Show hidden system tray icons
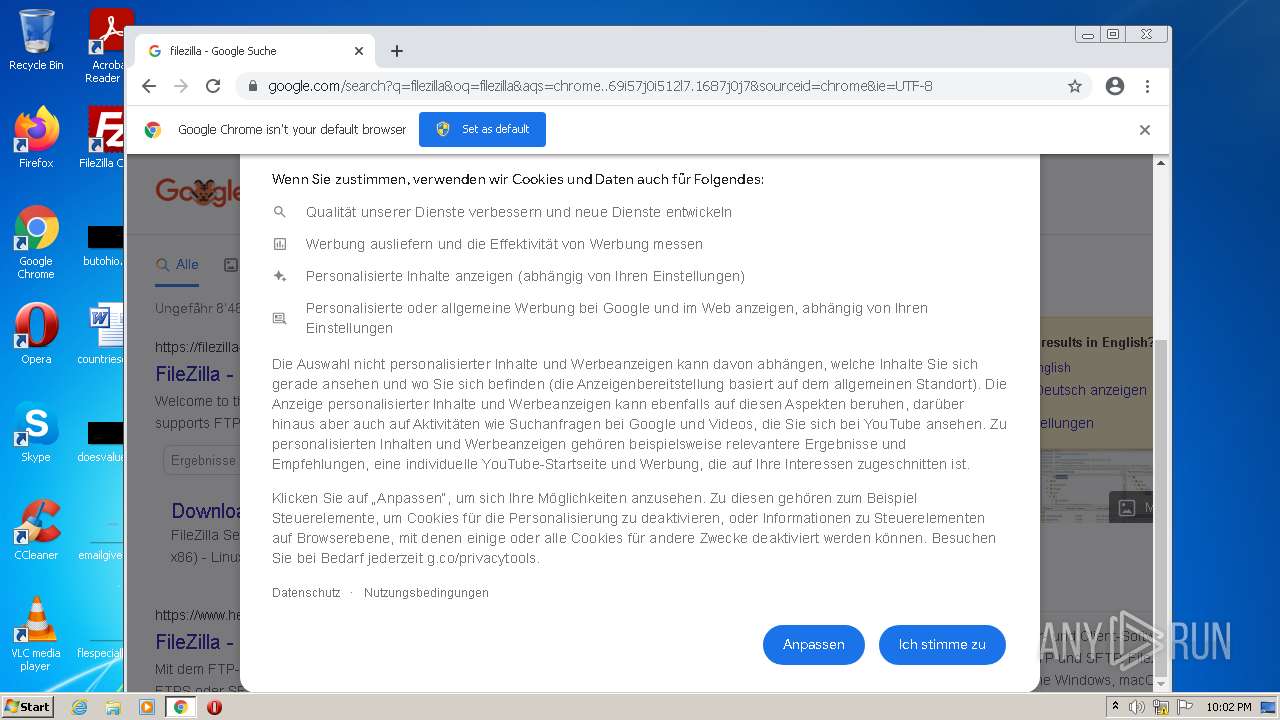Viewport: 1280px width, 720px height. point(1115,707)
